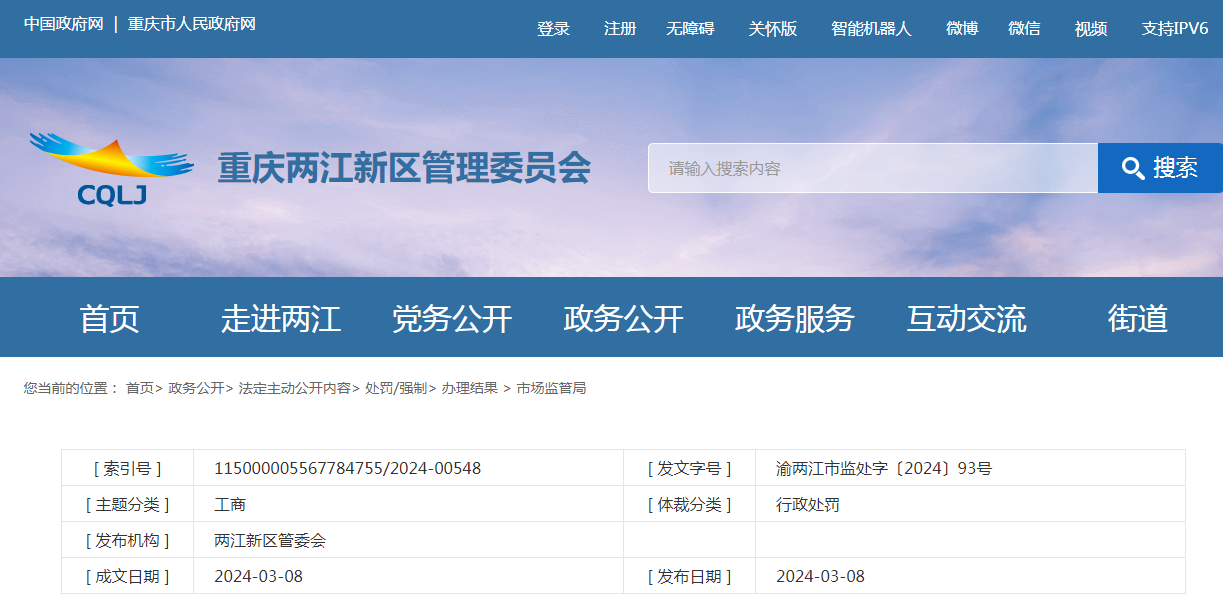Click 登录 in top bar
The width and height of the screenshot is (1223, 608).
[553, 29]
